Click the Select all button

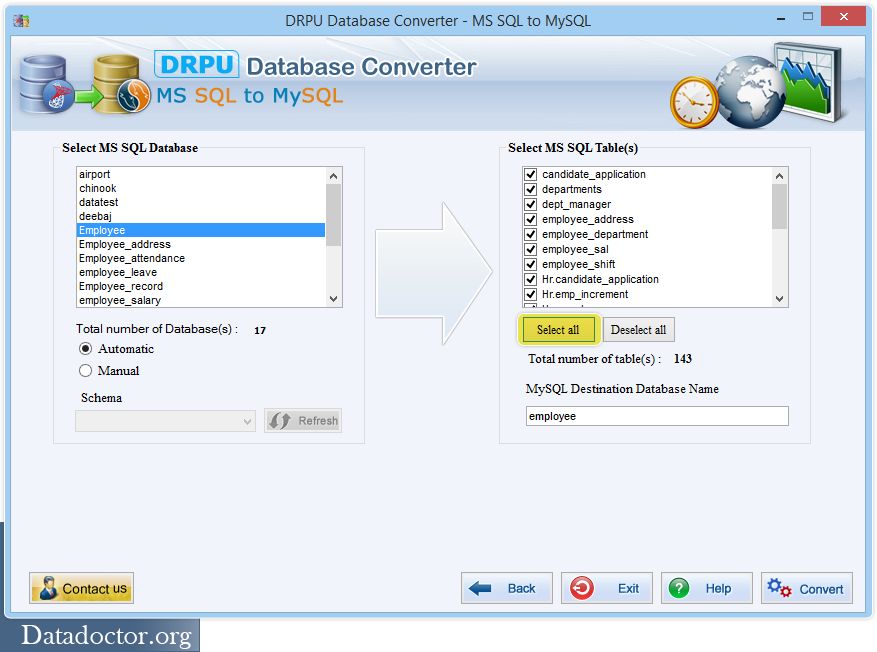pyautogui.click(x=558, y=330)
